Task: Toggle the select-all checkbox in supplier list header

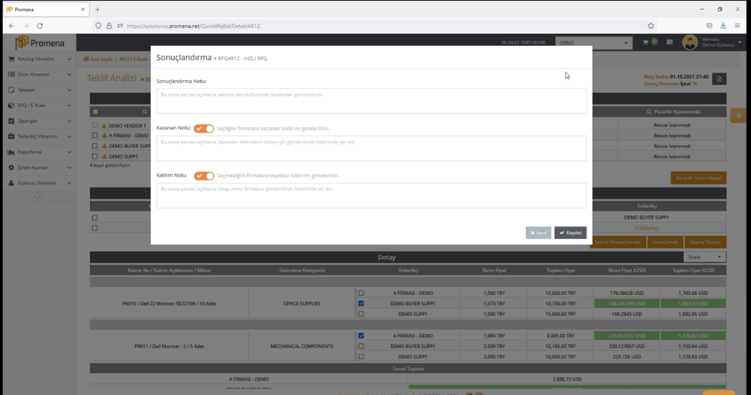Action: [x=95, y=112]
